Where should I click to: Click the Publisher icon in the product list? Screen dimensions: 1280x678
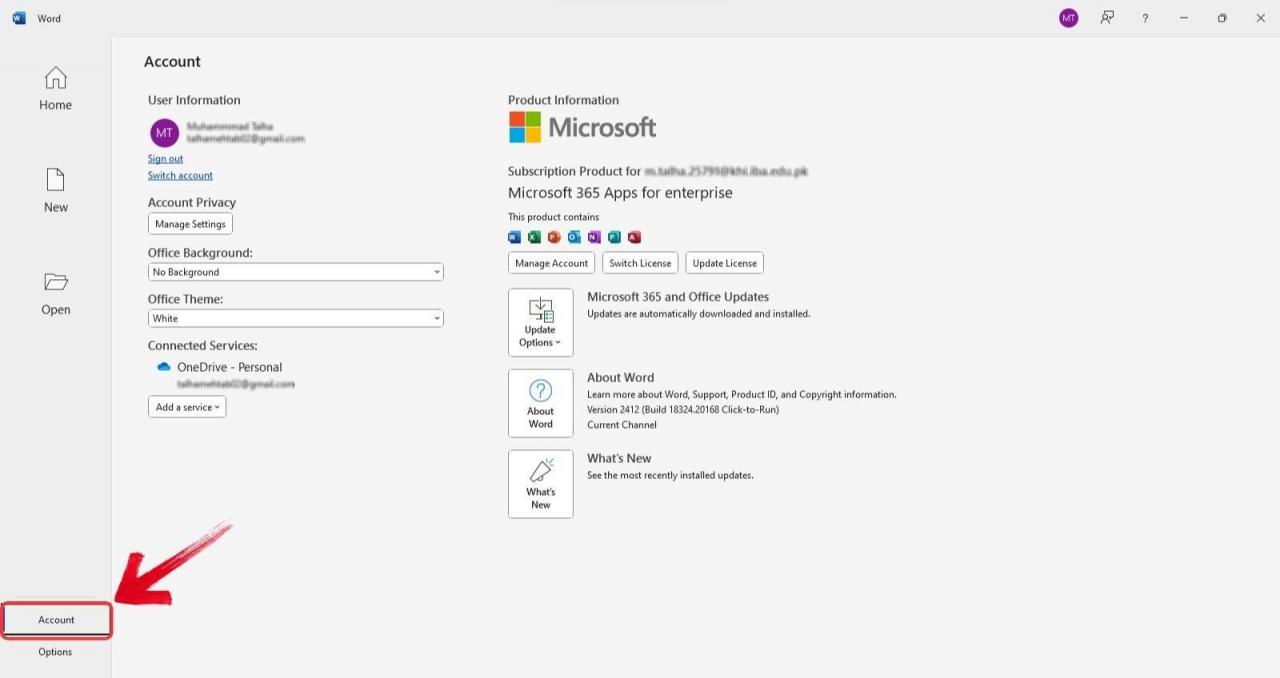point(613,237)
